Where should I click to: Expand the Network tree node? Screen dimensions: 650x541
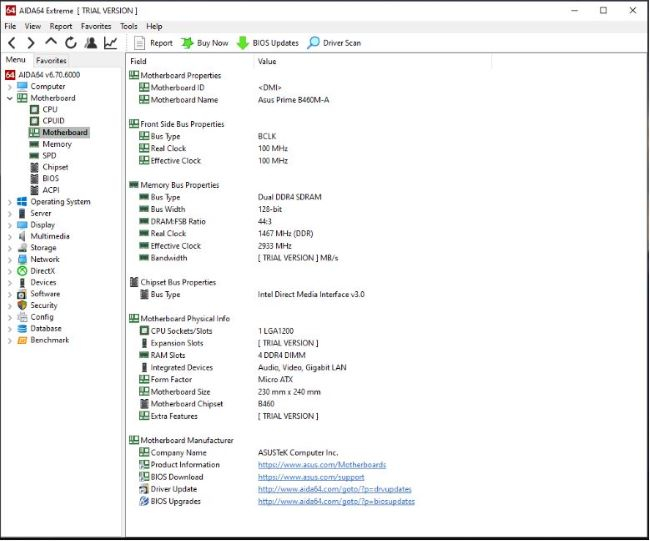tap(10, 260)
